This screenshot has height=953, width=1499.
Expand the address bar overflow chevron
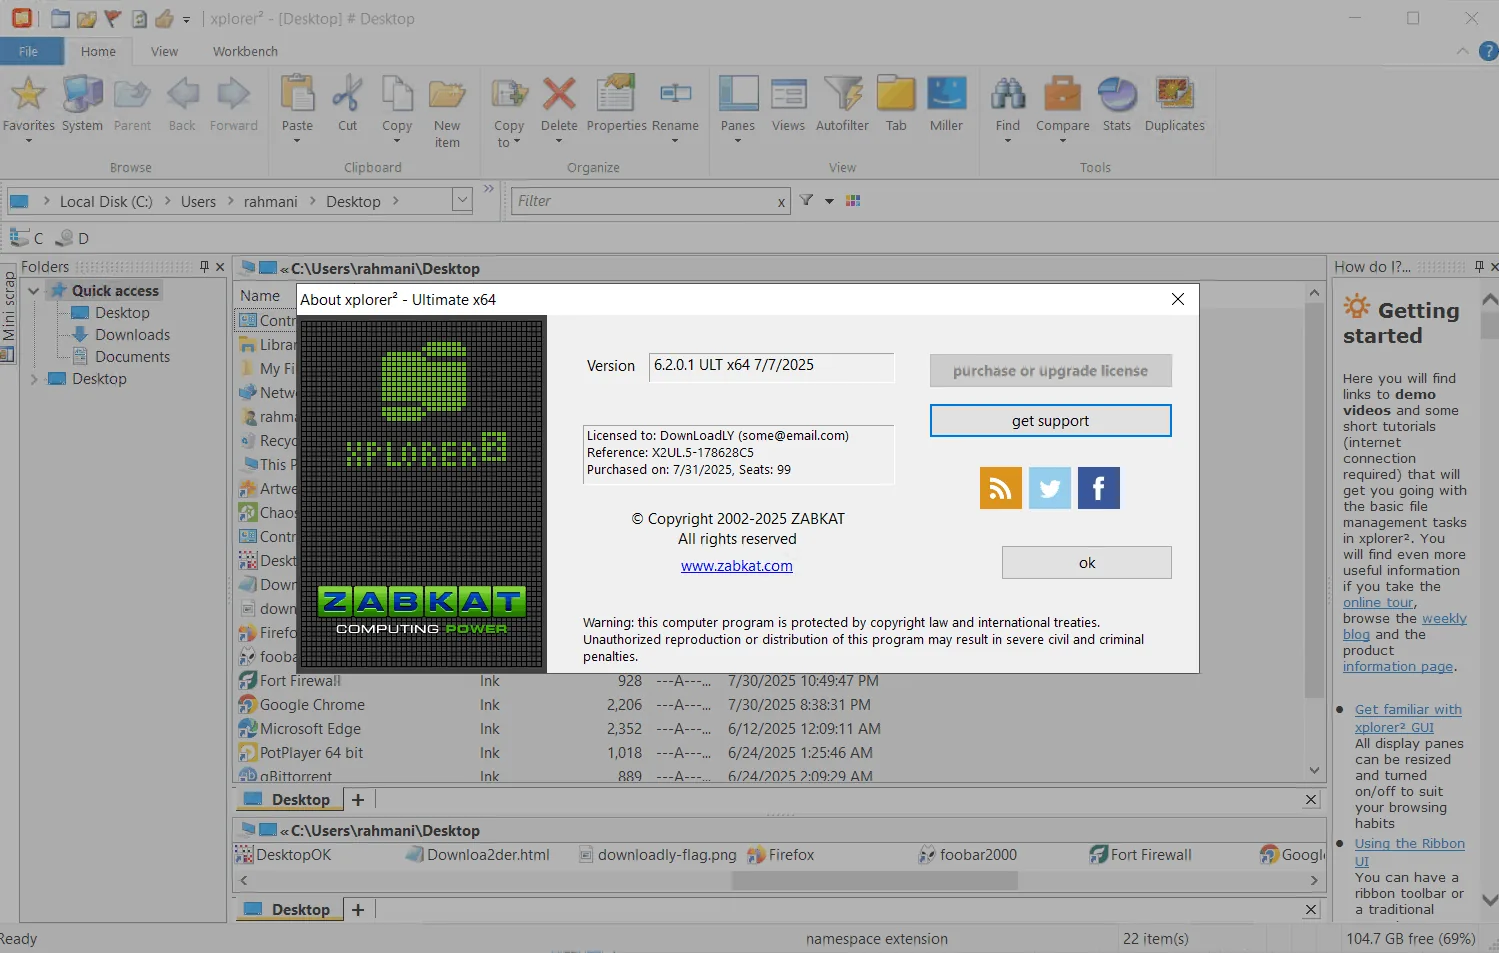click(489, 188)
